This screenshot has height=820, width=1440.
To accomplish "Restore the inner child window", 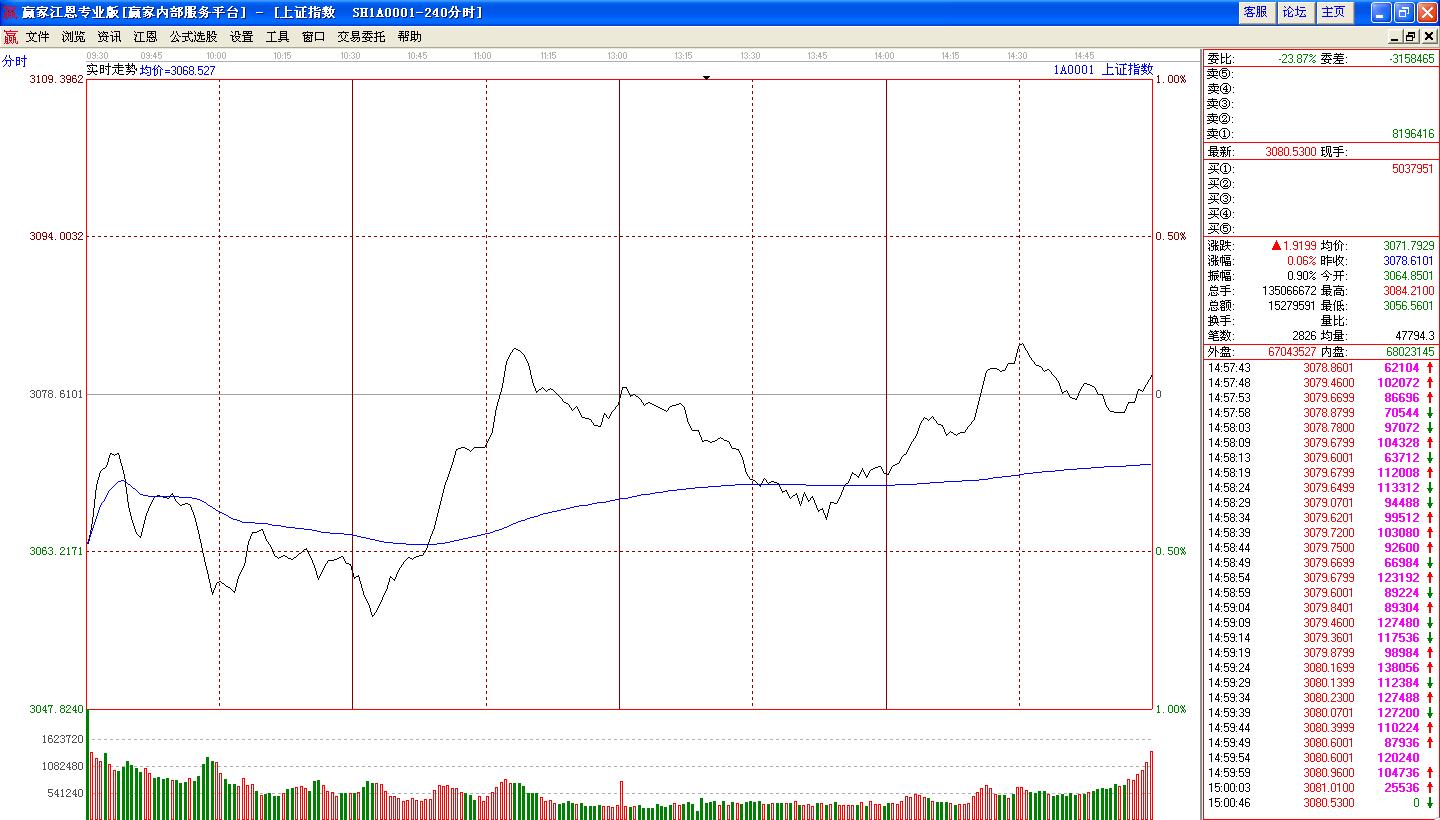I will (x=1411, y=37).
